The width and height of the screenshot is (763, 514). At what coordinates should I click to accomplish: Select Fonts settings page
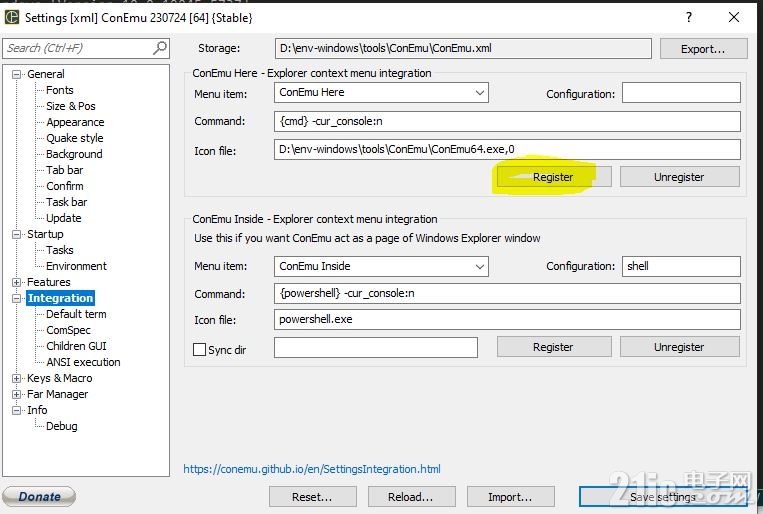(x=59, y=90)
